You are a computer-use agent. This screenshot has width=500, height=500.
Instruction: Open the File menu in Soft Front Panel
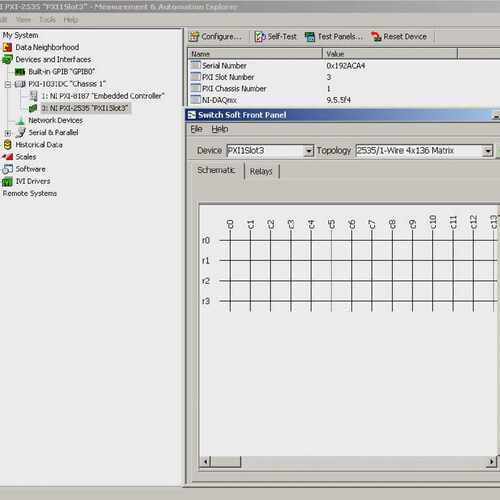(196, 129)
